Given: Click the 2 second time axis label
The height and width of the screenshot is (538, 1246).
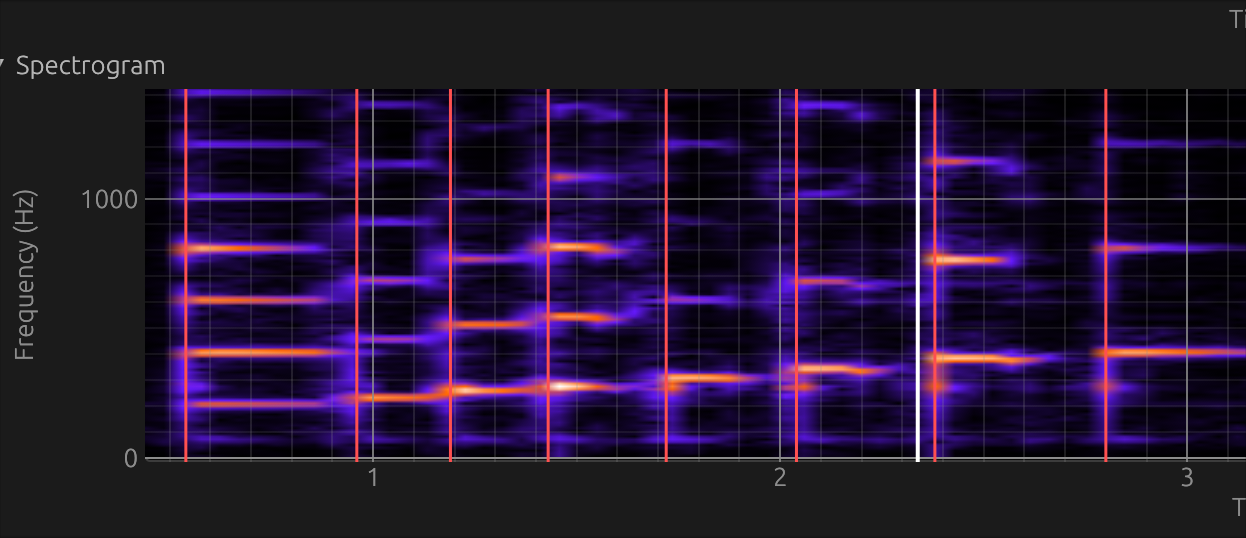Looking at the screenshot, I should [780, 478].
